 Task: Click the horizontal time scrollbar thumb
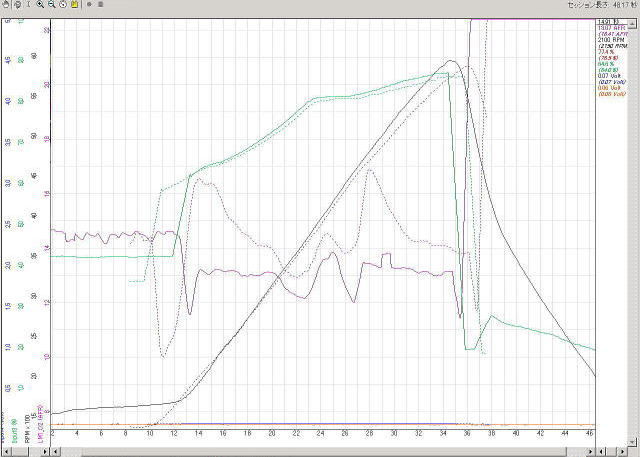pos(324,452)
